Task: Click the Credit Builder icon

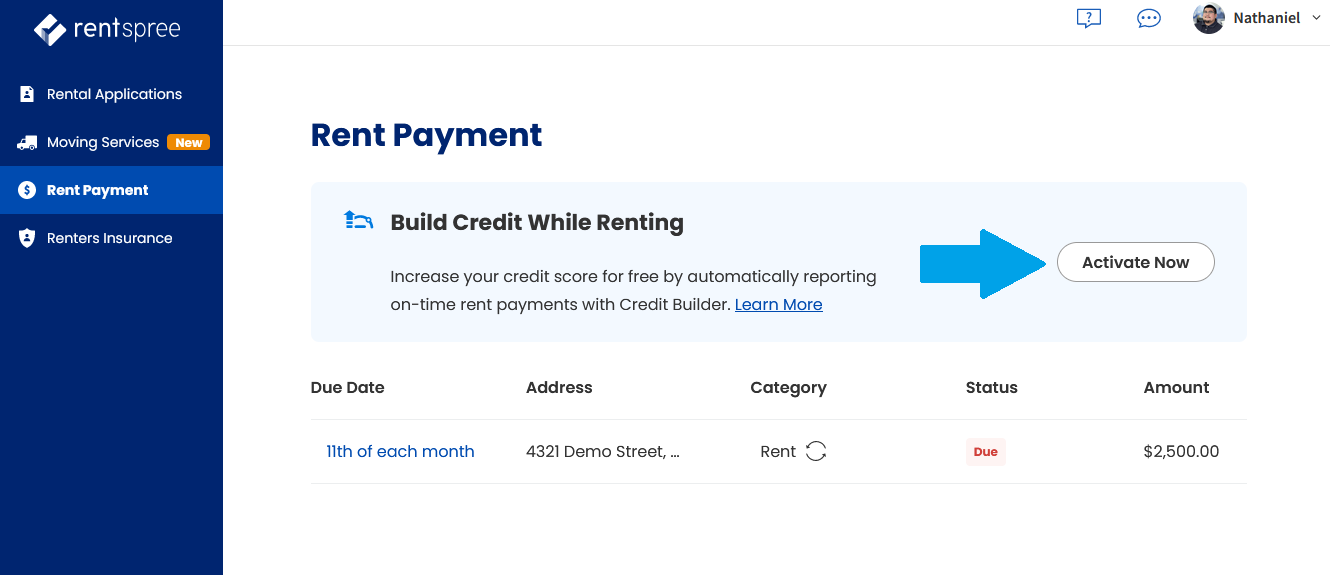Action: 358,221
